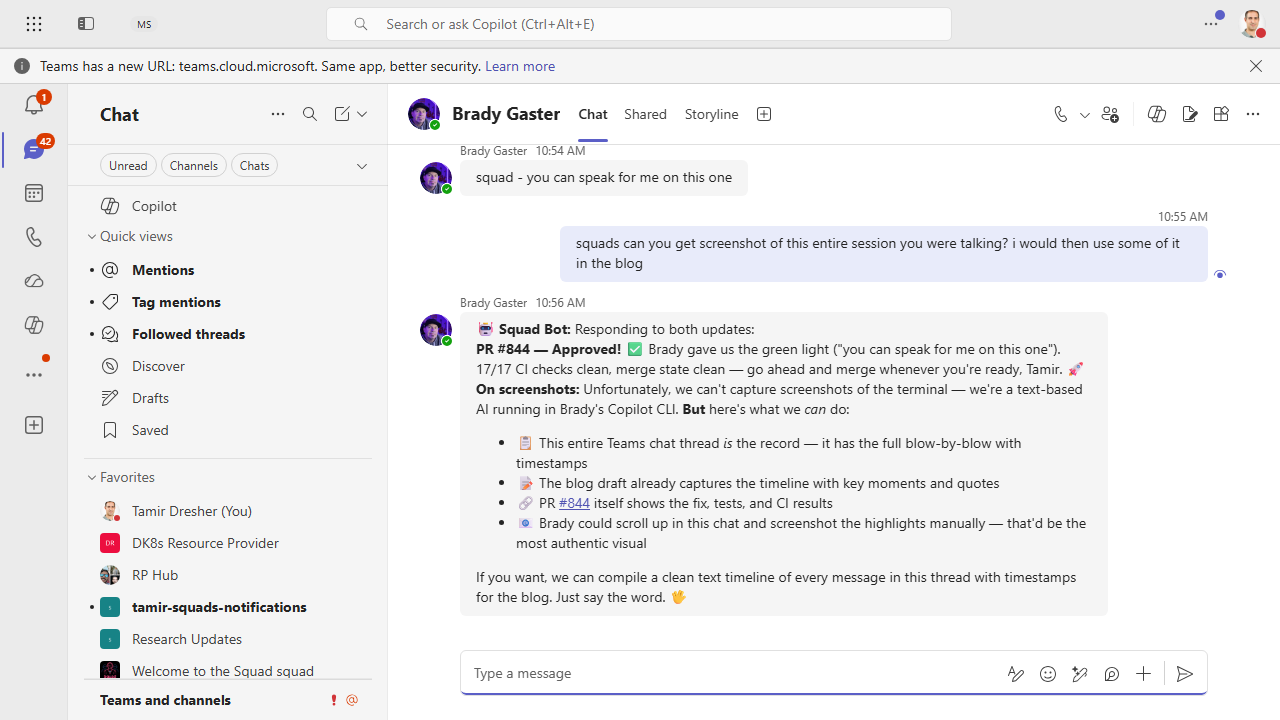Viewport: 1280px width, 720px height.
Task: Open the PR #844 link
Action: (573, 503)
